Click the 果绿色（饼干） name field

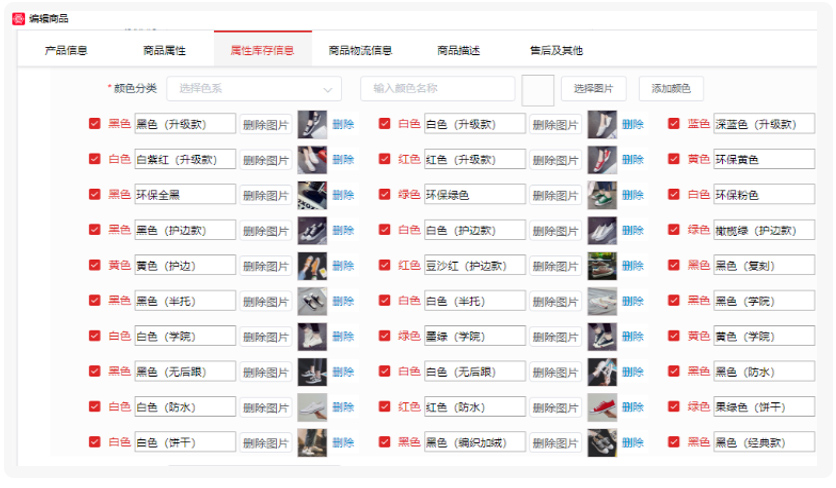click(764, 407)
